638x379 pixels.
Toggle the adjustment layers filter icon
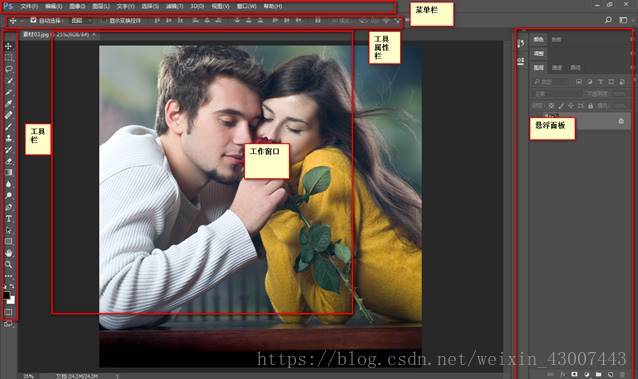point(590,82)
